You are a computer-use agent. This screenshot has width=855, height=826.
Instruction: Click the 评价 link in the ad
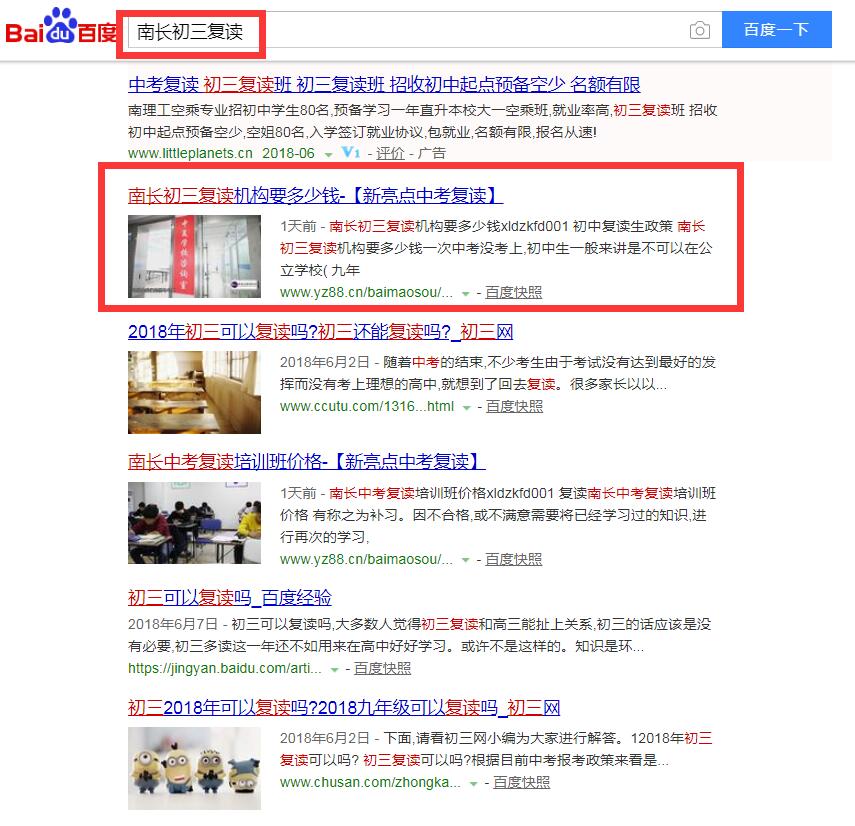[x=390, y=153]
